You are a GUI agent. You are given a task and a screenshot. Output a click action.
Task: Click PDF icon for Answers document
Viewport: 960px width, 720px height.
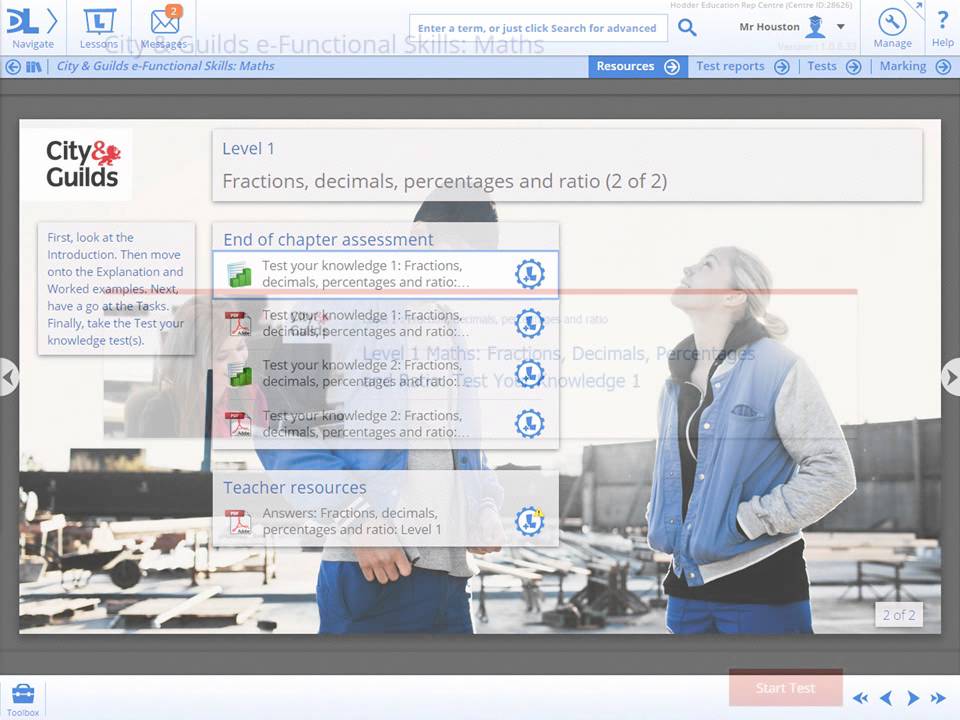click(238, 522)
